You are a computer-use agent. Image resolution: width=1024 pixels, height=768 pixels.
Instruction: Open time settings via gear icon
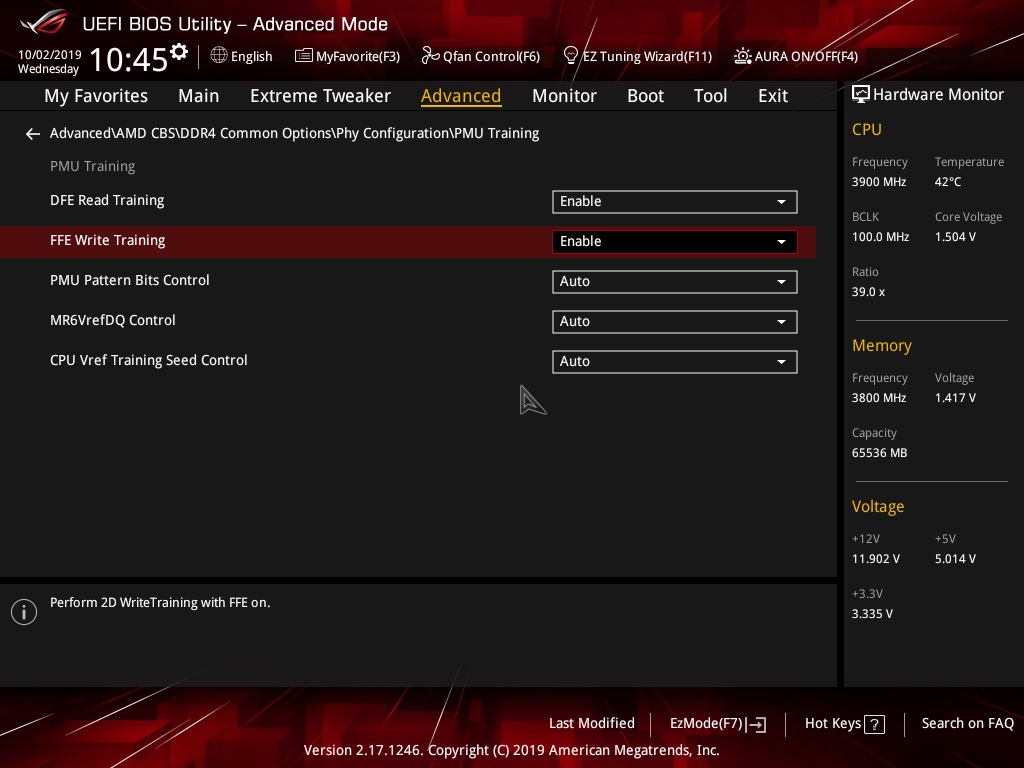click(179, 51)
